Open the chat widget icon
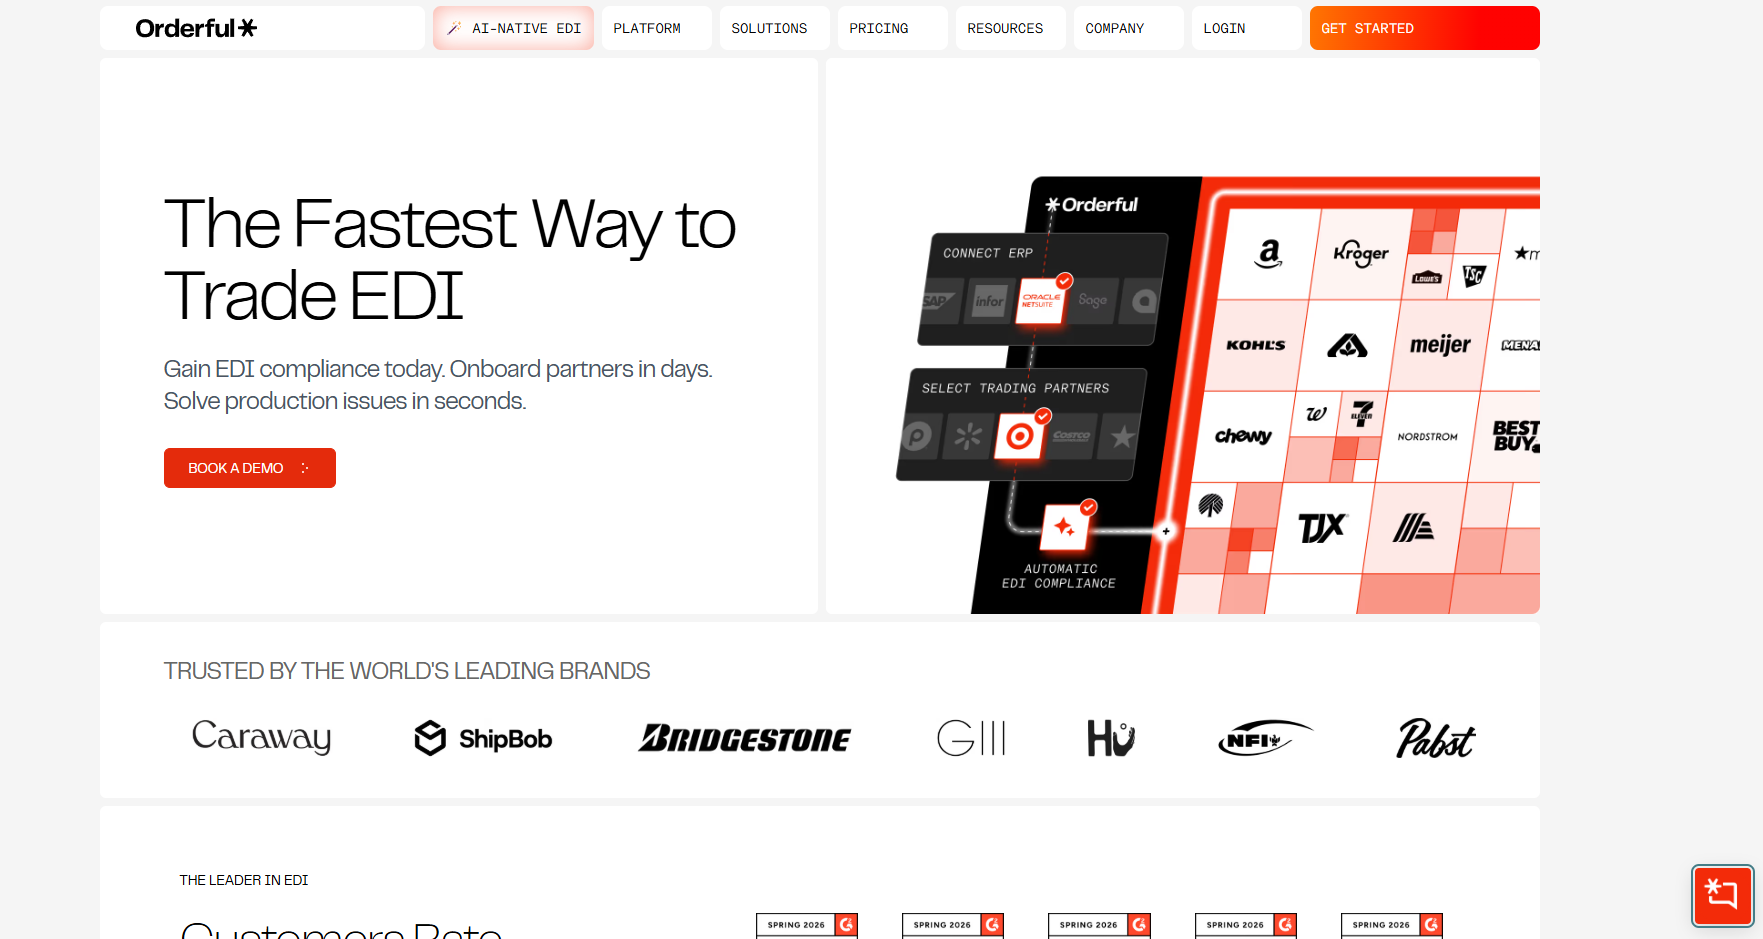The height and width of the screenshot is (939, 1763). (x=1722, y=895)
